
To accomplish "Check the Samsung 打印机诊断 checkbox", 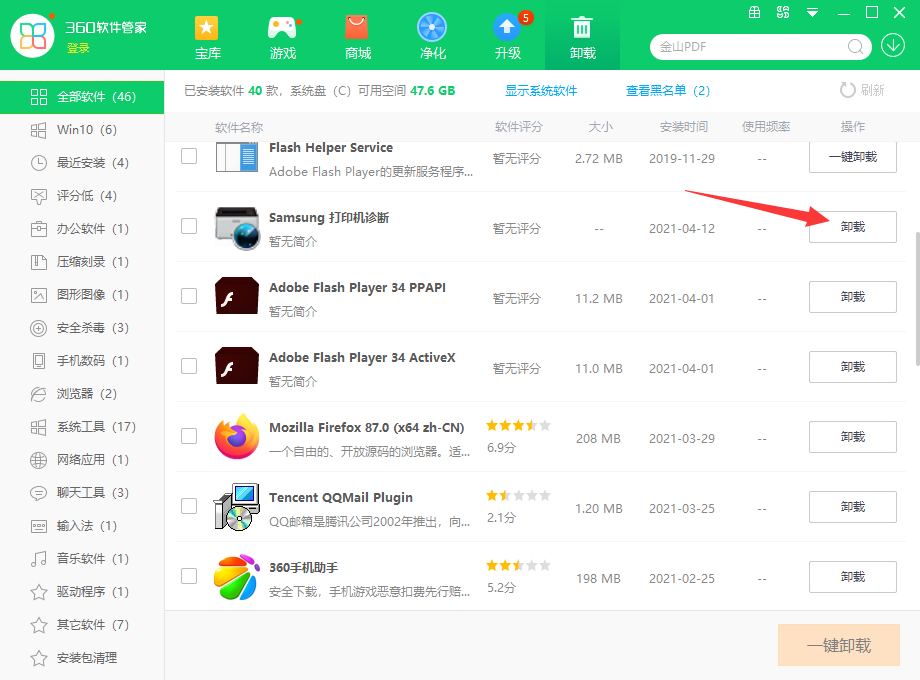I will point(189,226).
